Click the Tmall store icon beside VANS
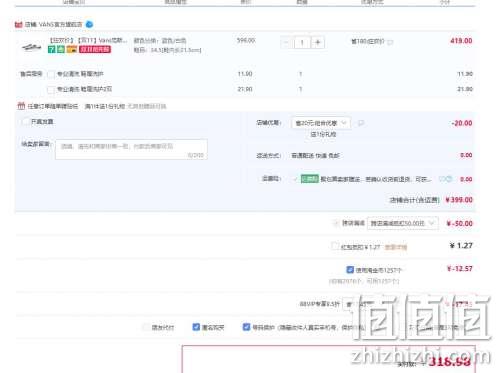 [19, 24]
